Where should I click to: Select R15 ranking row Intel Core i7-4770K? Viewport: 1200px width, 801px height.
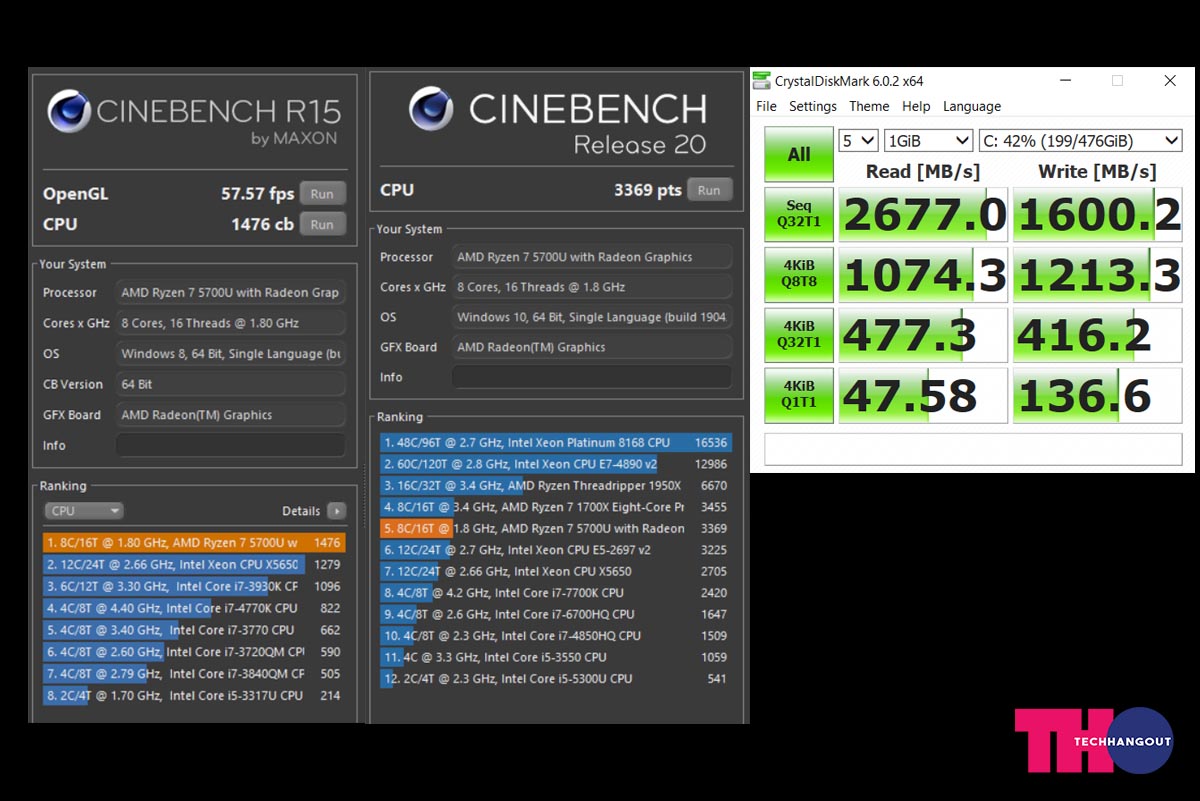[x=194, y=608]
